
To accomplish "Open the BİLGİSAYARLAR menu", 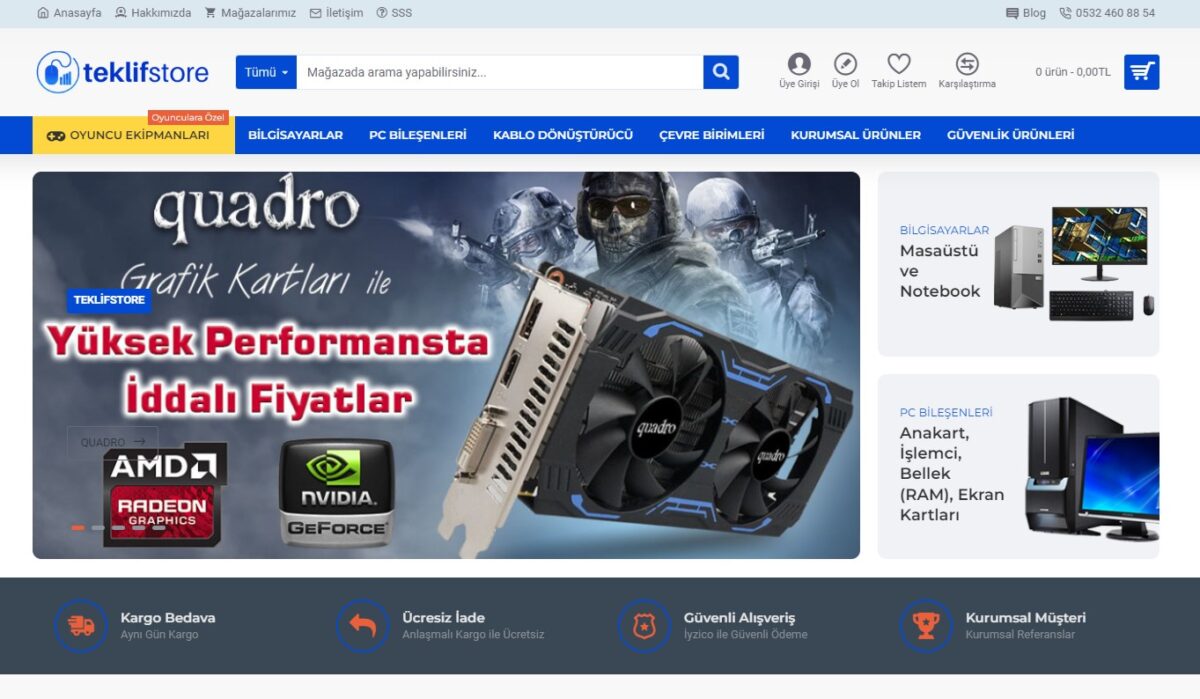I will [x=295, y=135].
